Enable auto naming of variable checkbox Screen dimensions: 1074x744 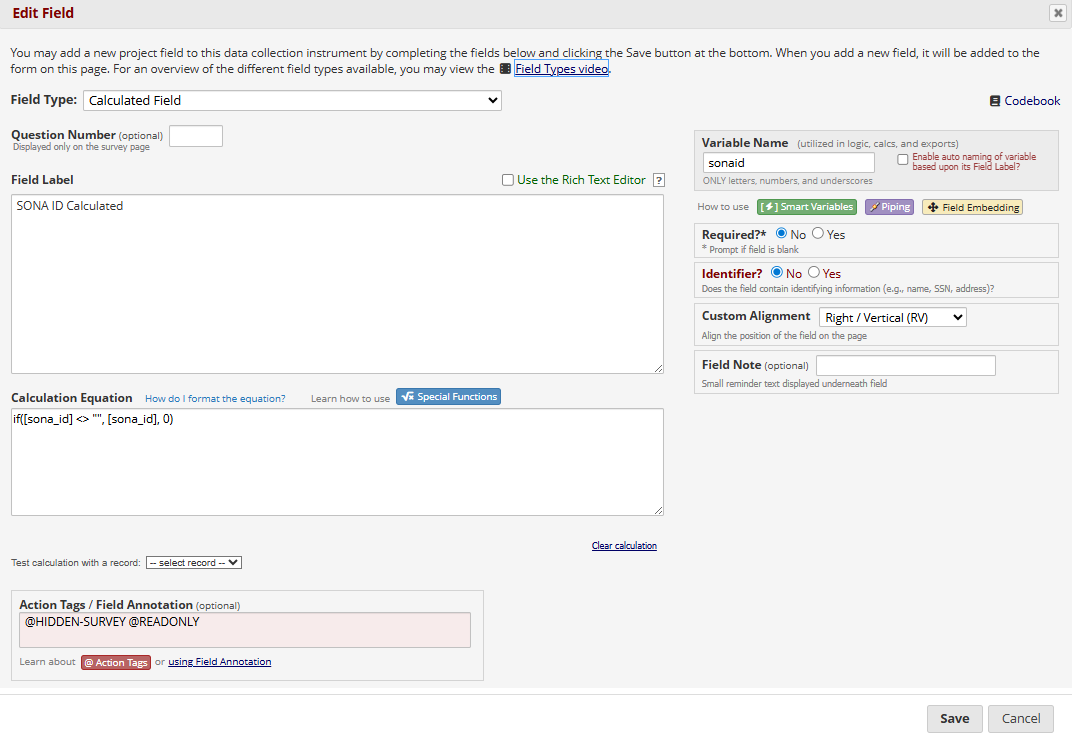903,158
